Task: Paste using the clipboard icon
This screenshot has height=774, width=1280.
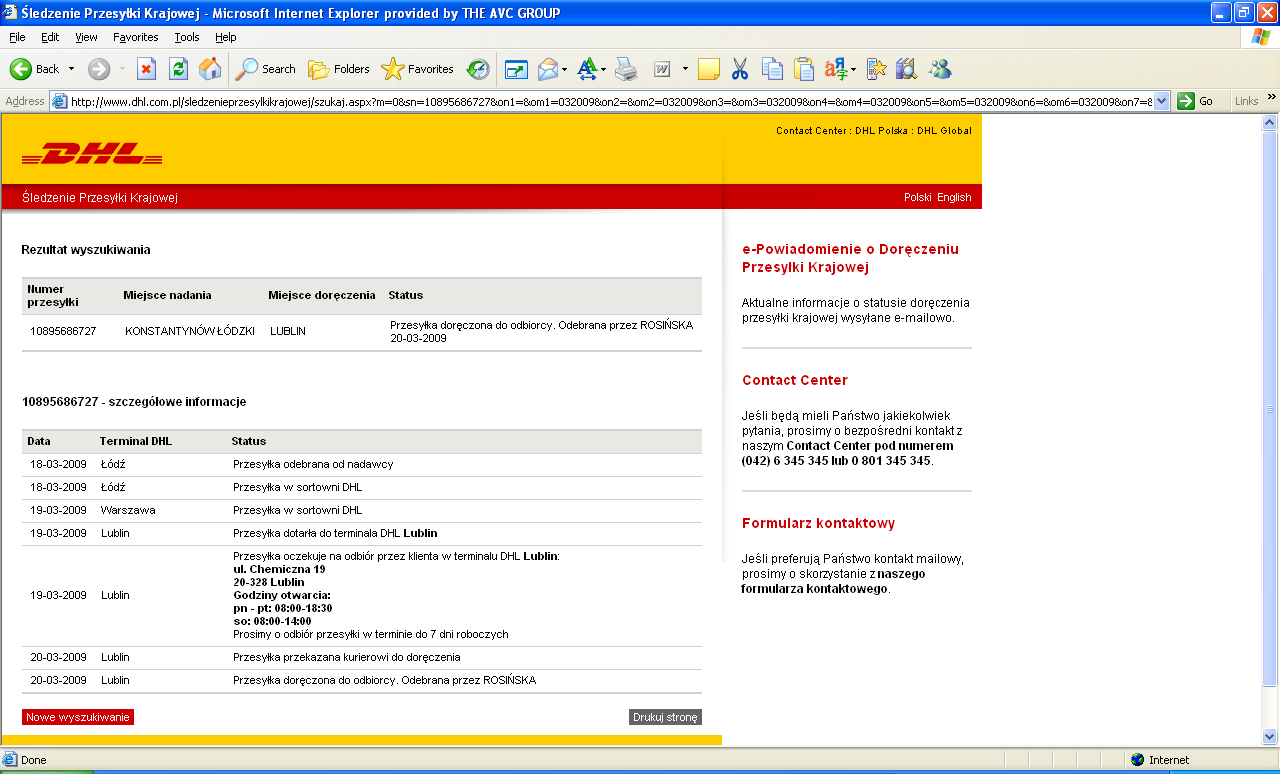Action: click(804, 69)
